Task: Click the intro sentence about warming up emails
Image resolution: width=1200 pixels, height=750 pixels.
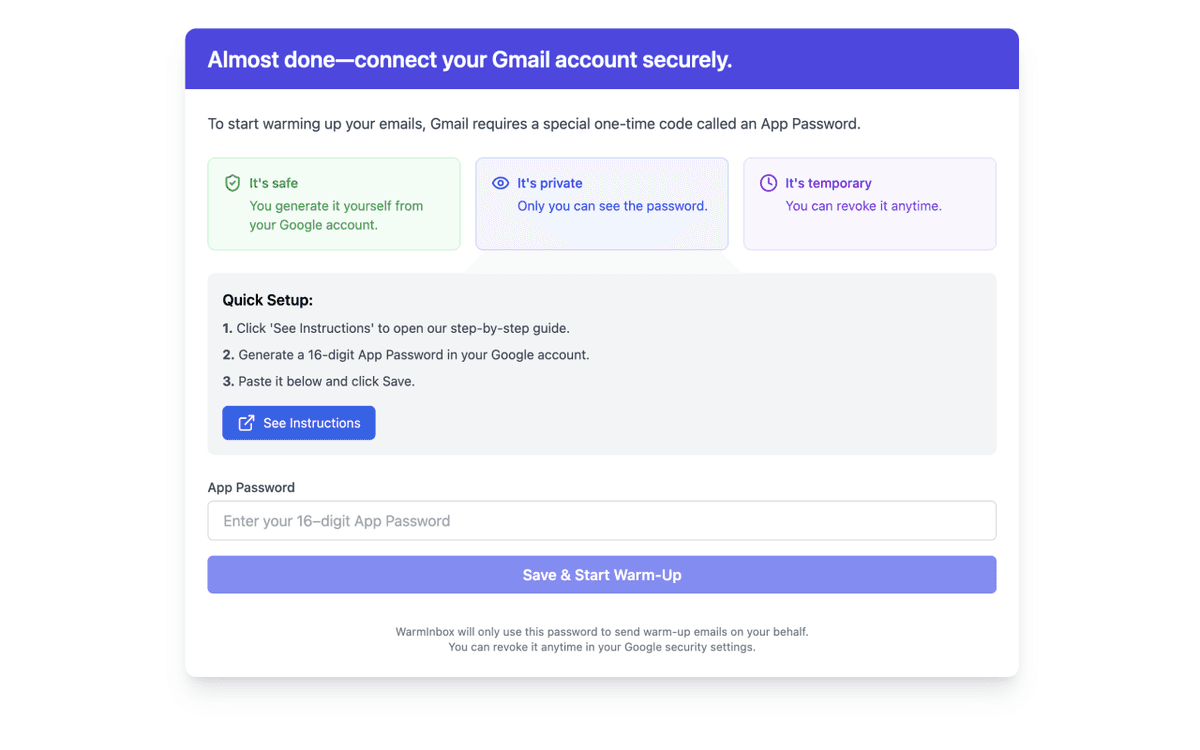Action: 533,124
